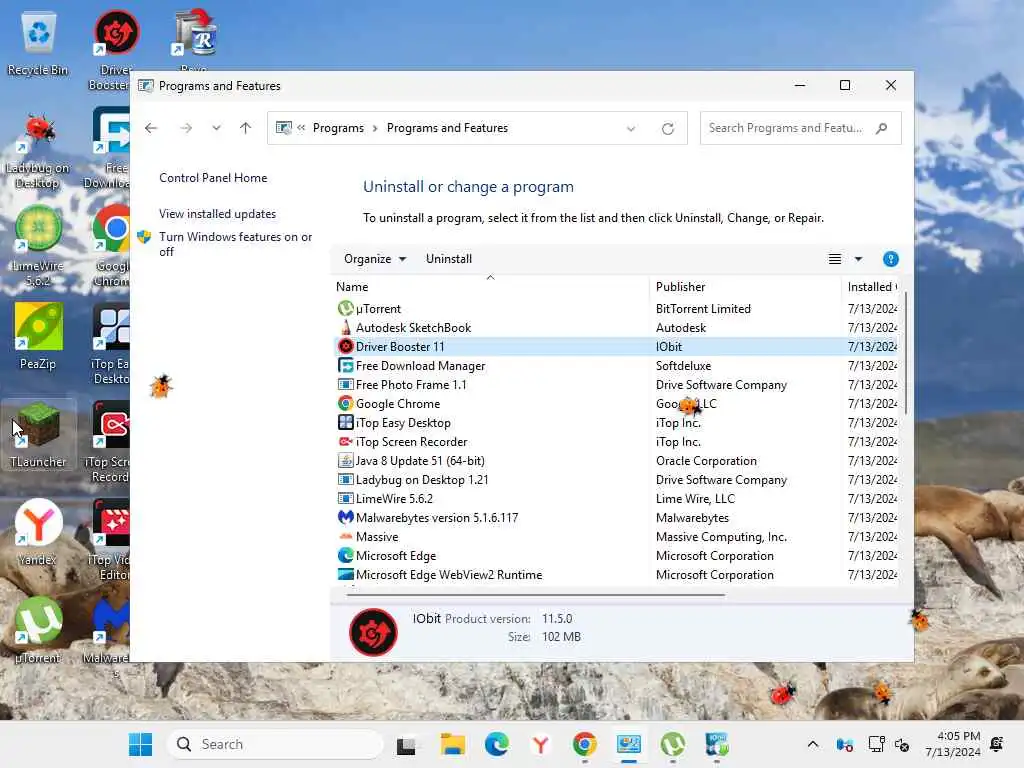Open the TLauncher desktop shortcut
Image resolution: width=1024 pixels, height=768 pixels.
click(x=38, y=434)
